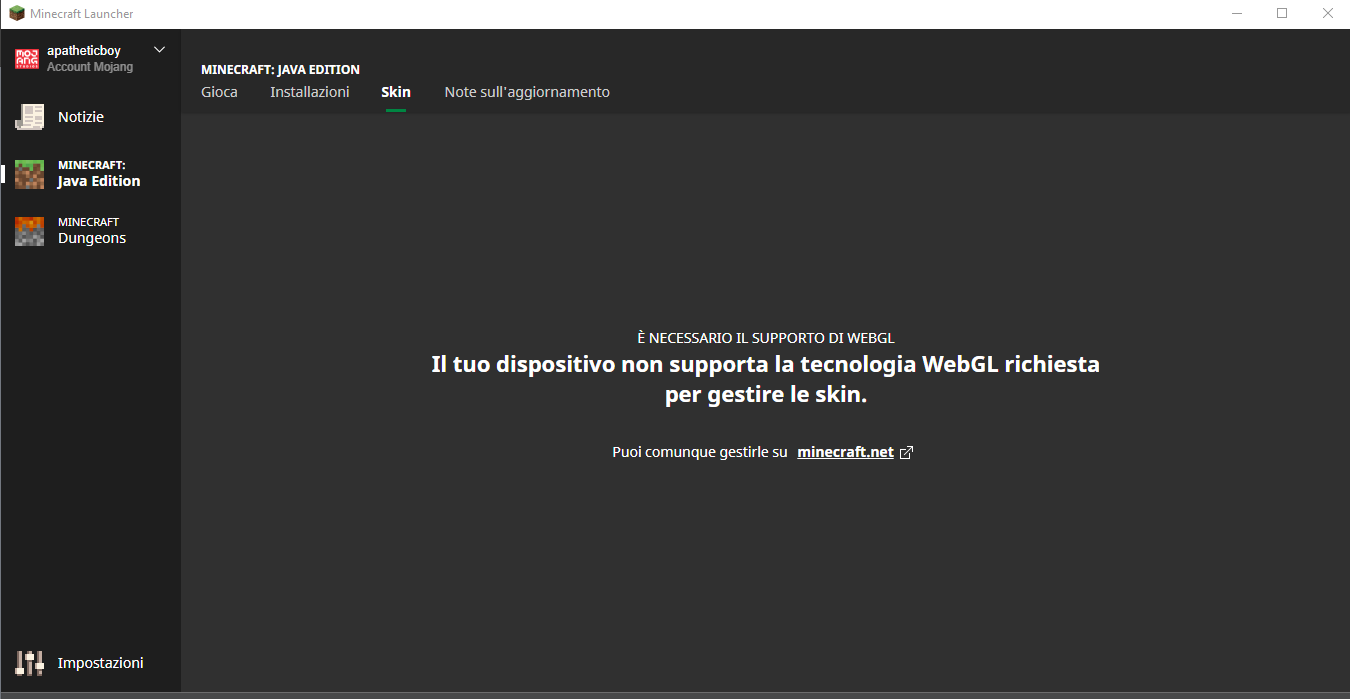Image resolution: width=1350 pixels, height=699 pixels.
Task: Click the Notizie sidebar label
Action: pyautogui.click(x=81, y=117)
